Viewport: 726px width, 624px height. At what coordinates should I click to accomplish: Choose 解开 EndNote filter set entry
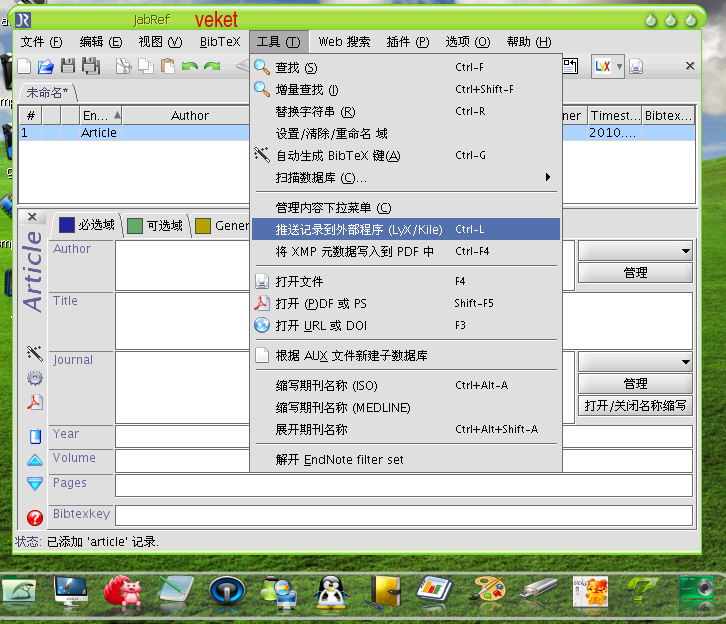click(406, 460)
